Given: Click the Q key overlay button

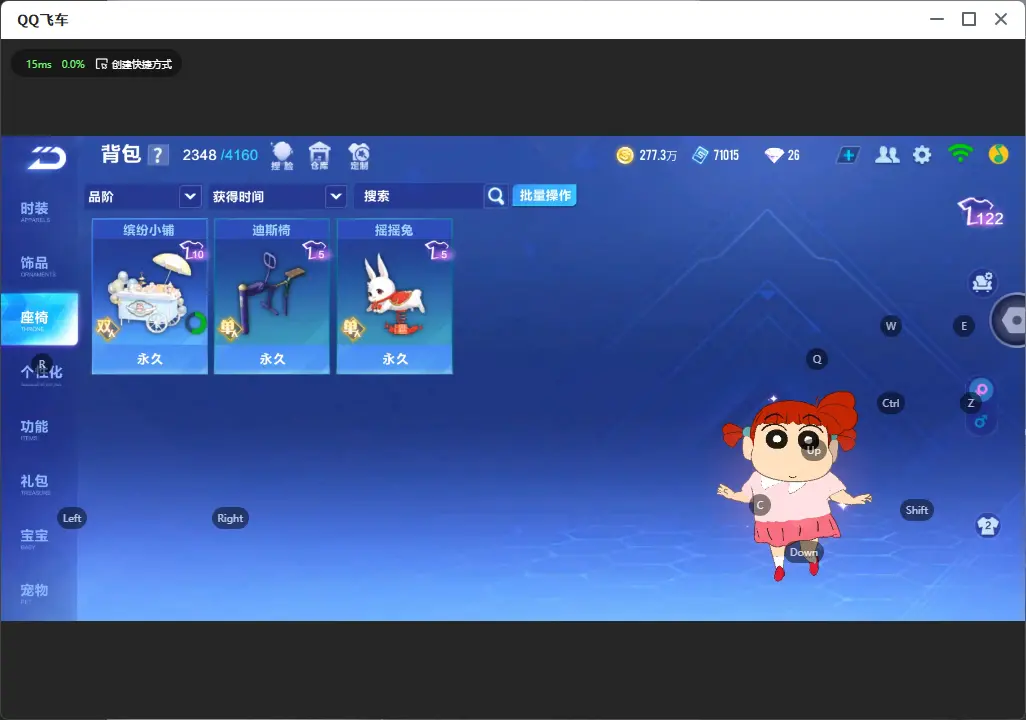Looking at the screenshot, I should pyautogui.click(x=817, y=359).
